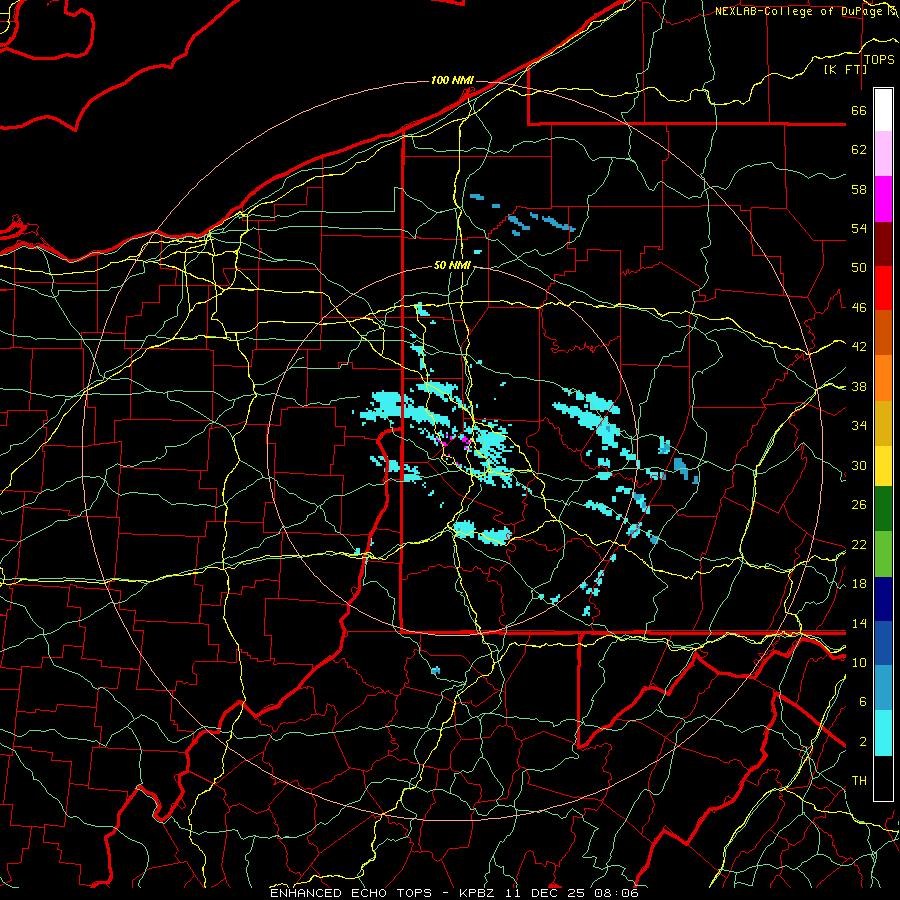
Task: Click the 62 value on the legend
Action: tap(859, 150)
